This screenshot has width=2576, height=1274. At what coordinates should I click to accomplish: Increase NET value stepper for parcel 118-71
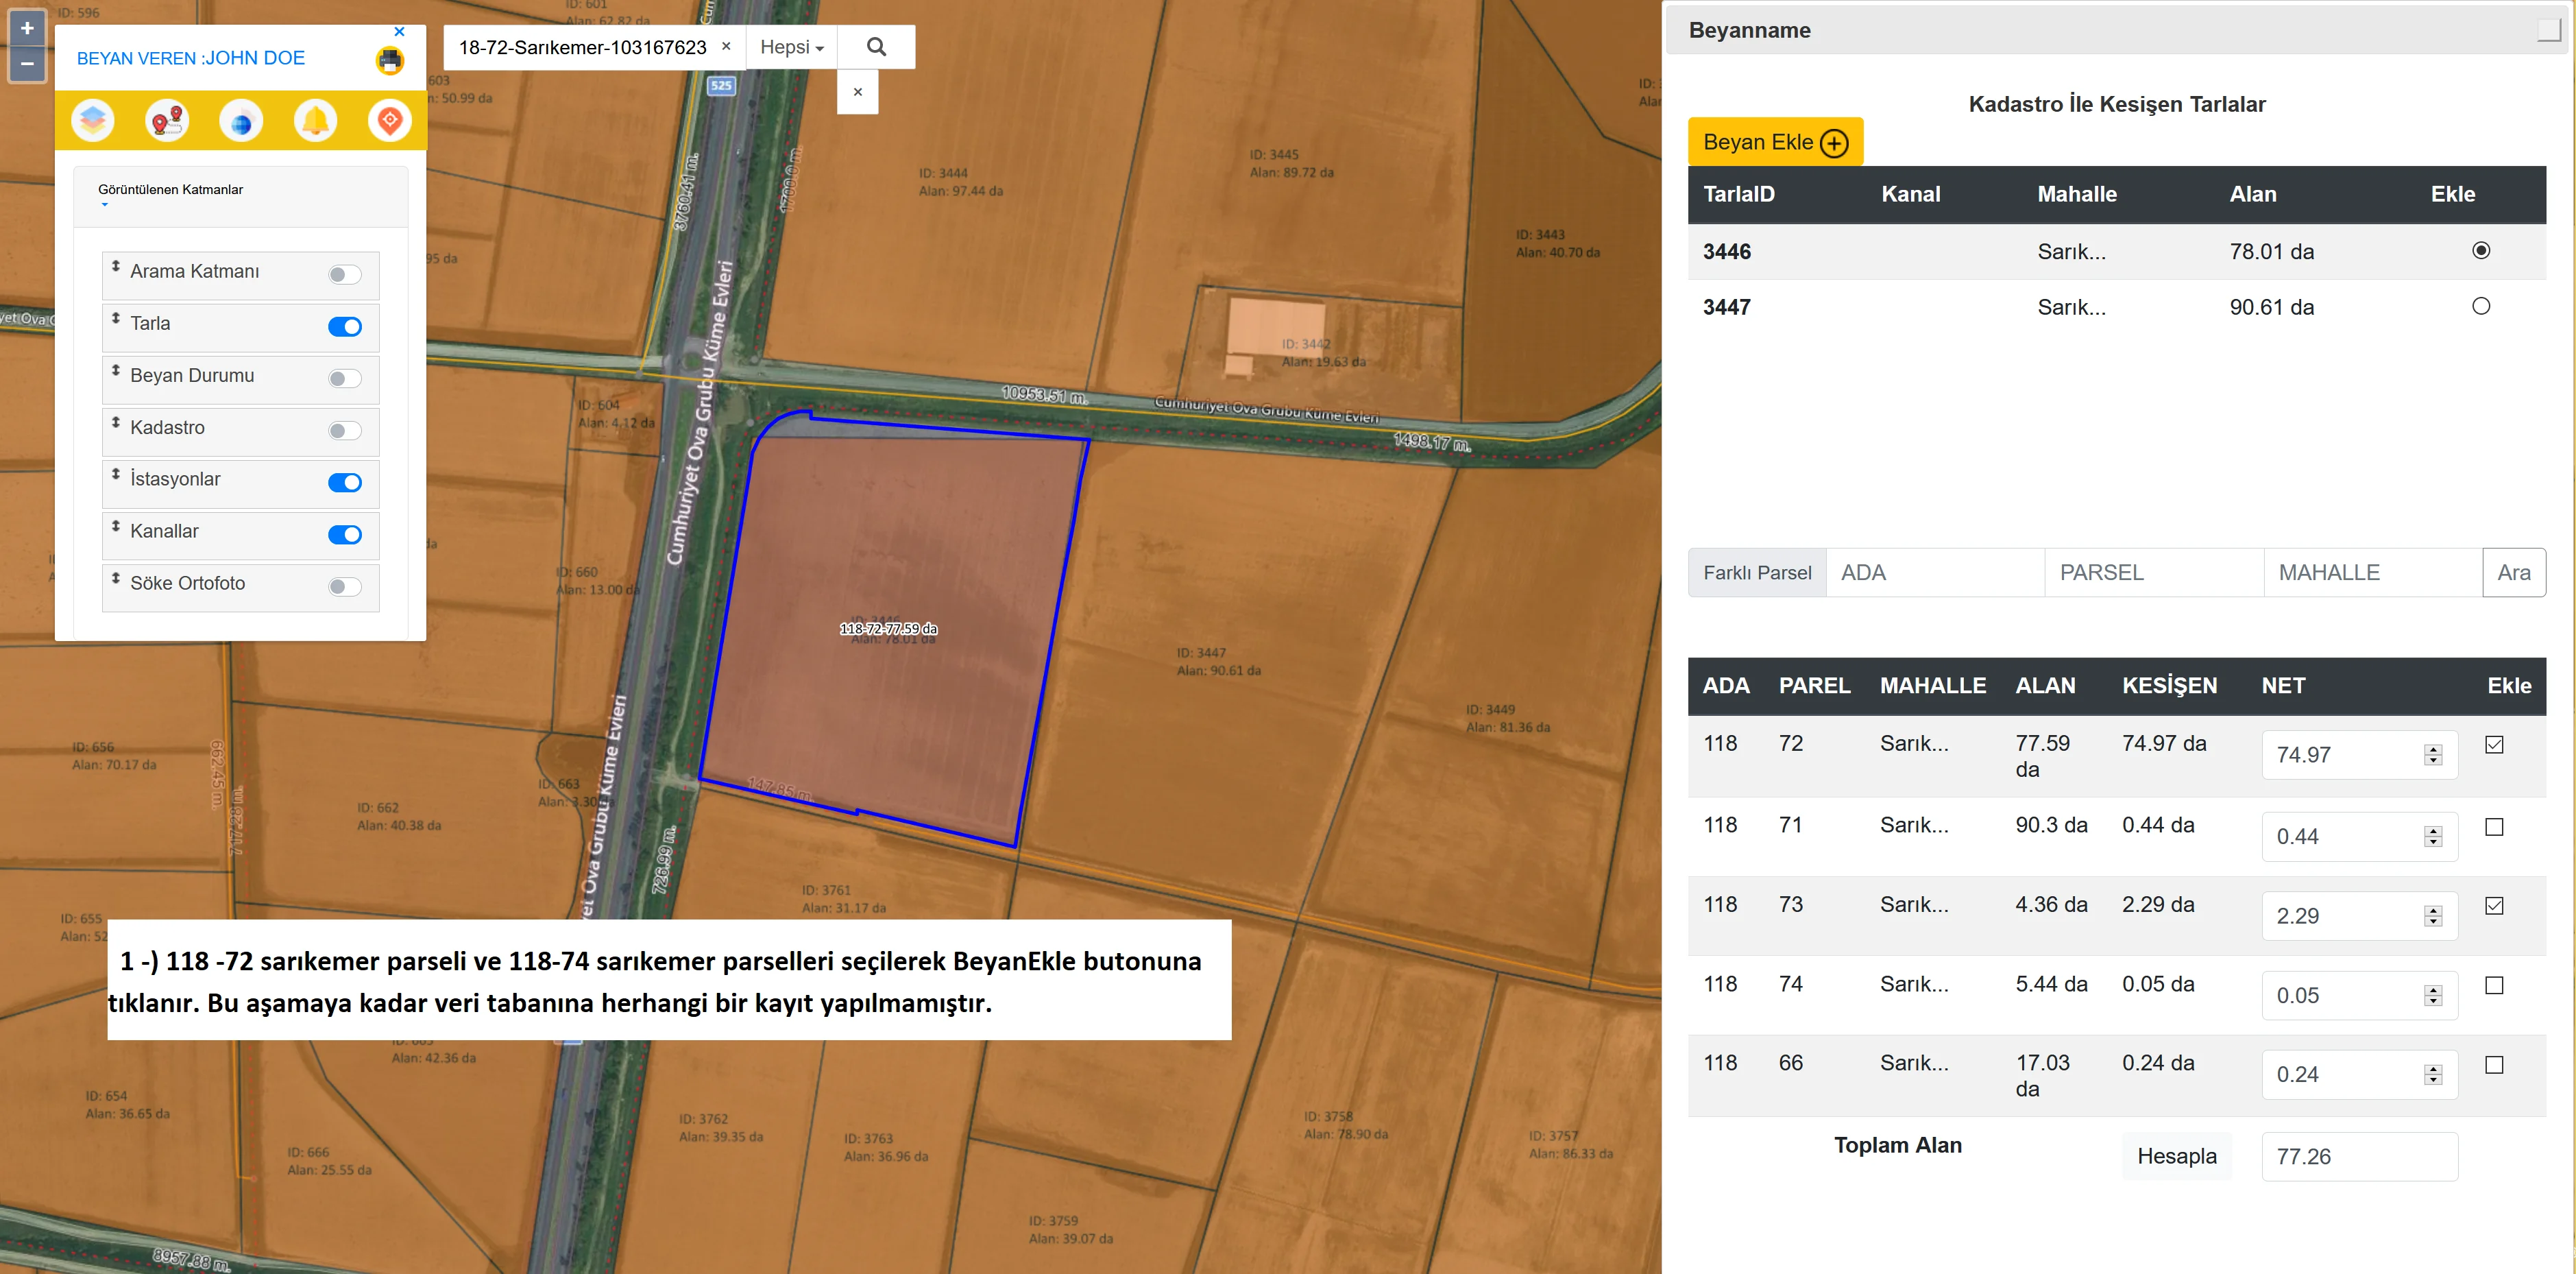pyautogui.click(x=2434, y=830)
